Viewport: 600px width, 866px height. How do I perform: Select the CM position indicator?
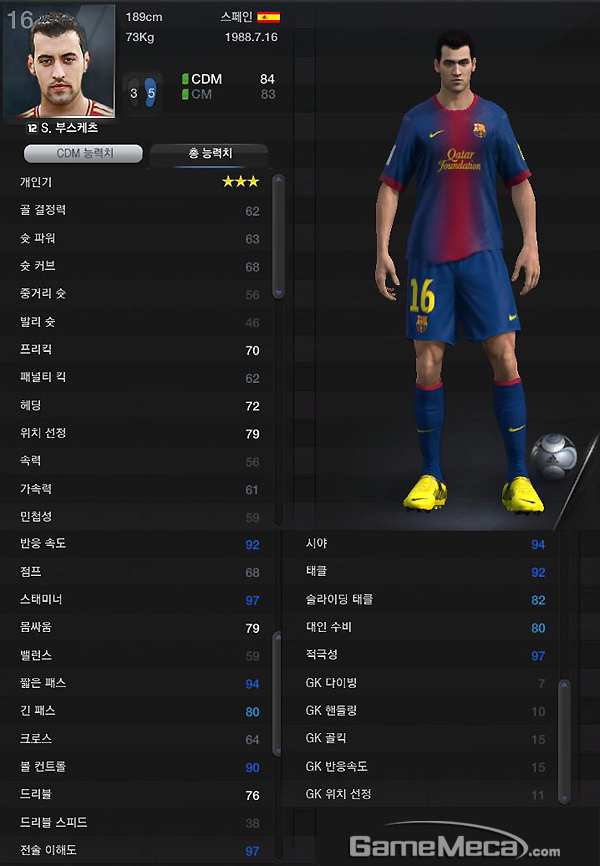pos(197,94)
